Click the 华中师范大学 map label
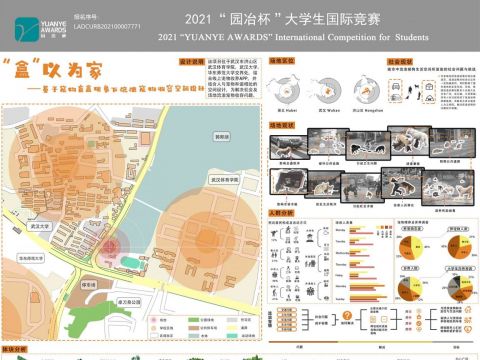Image resolution: width=480 pixels, height=360 pixels. click(30, 258)
